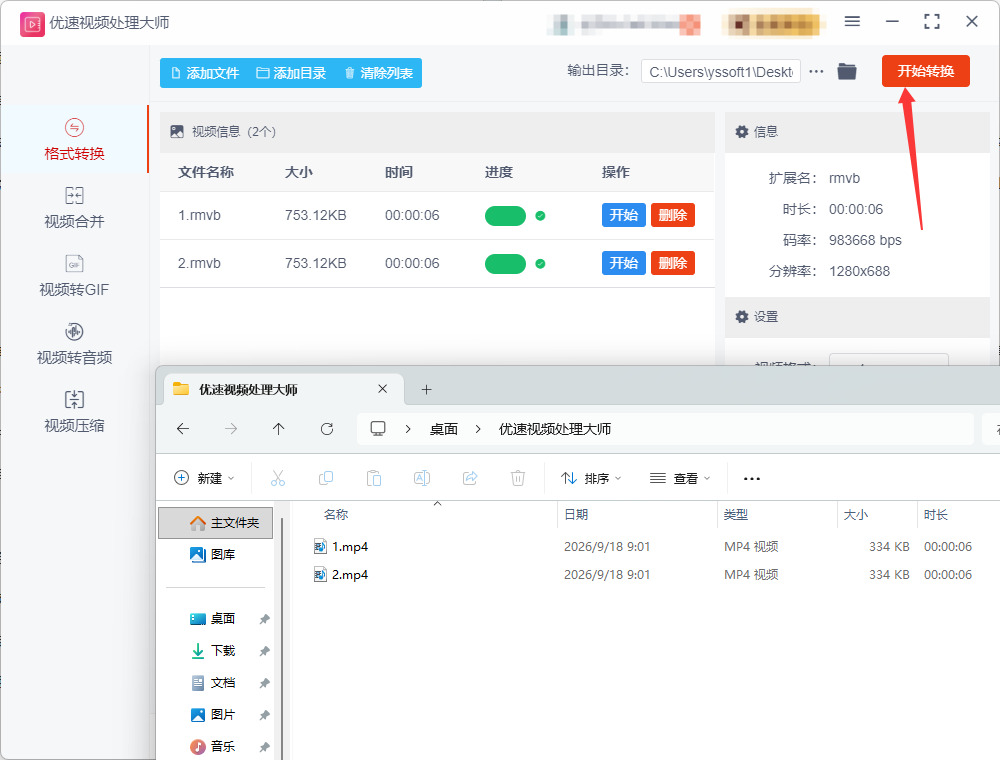Open the 视频转GIF tool
Screen dimensions: 1000x760
tap(74, 276)
